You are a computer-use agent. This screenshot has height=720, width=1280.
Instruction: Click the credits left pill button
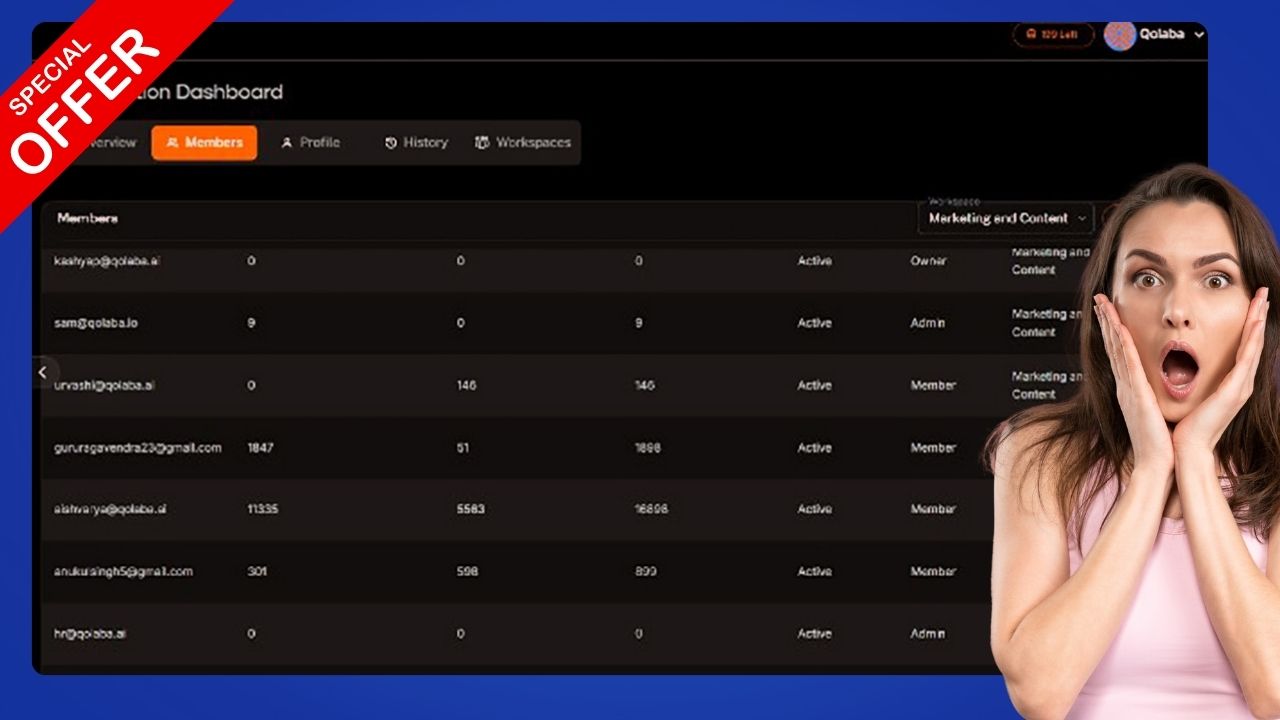pyautogui.click(x=1053, y=34)
